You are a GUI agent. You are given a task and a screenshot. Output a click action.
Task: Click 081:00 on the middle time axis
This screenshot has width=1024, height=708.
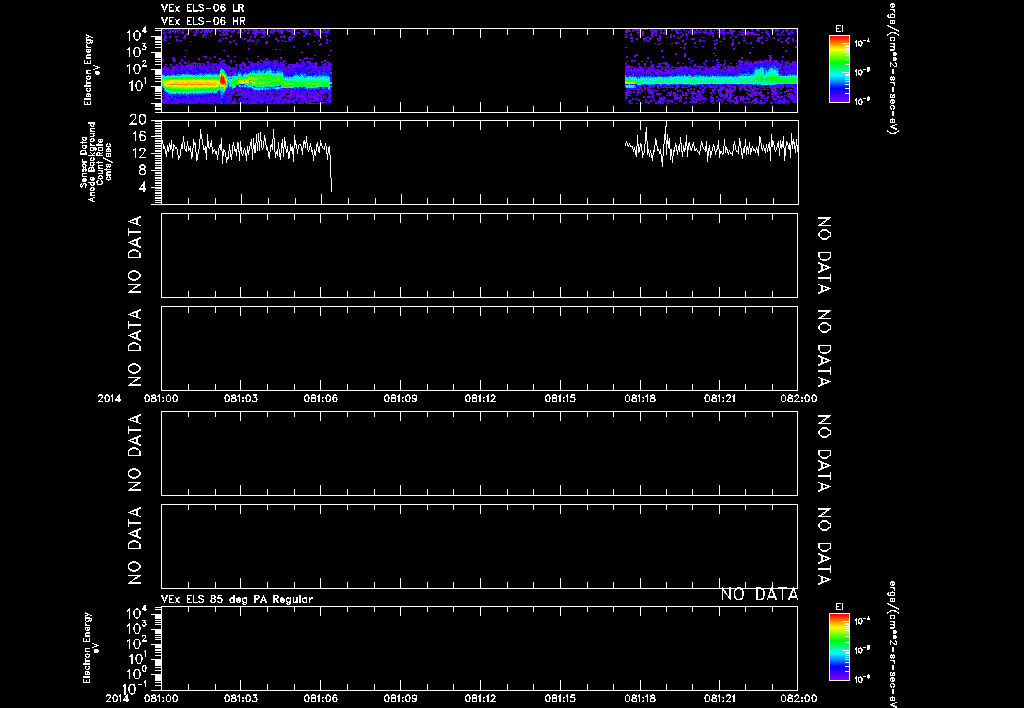point(161,398)
